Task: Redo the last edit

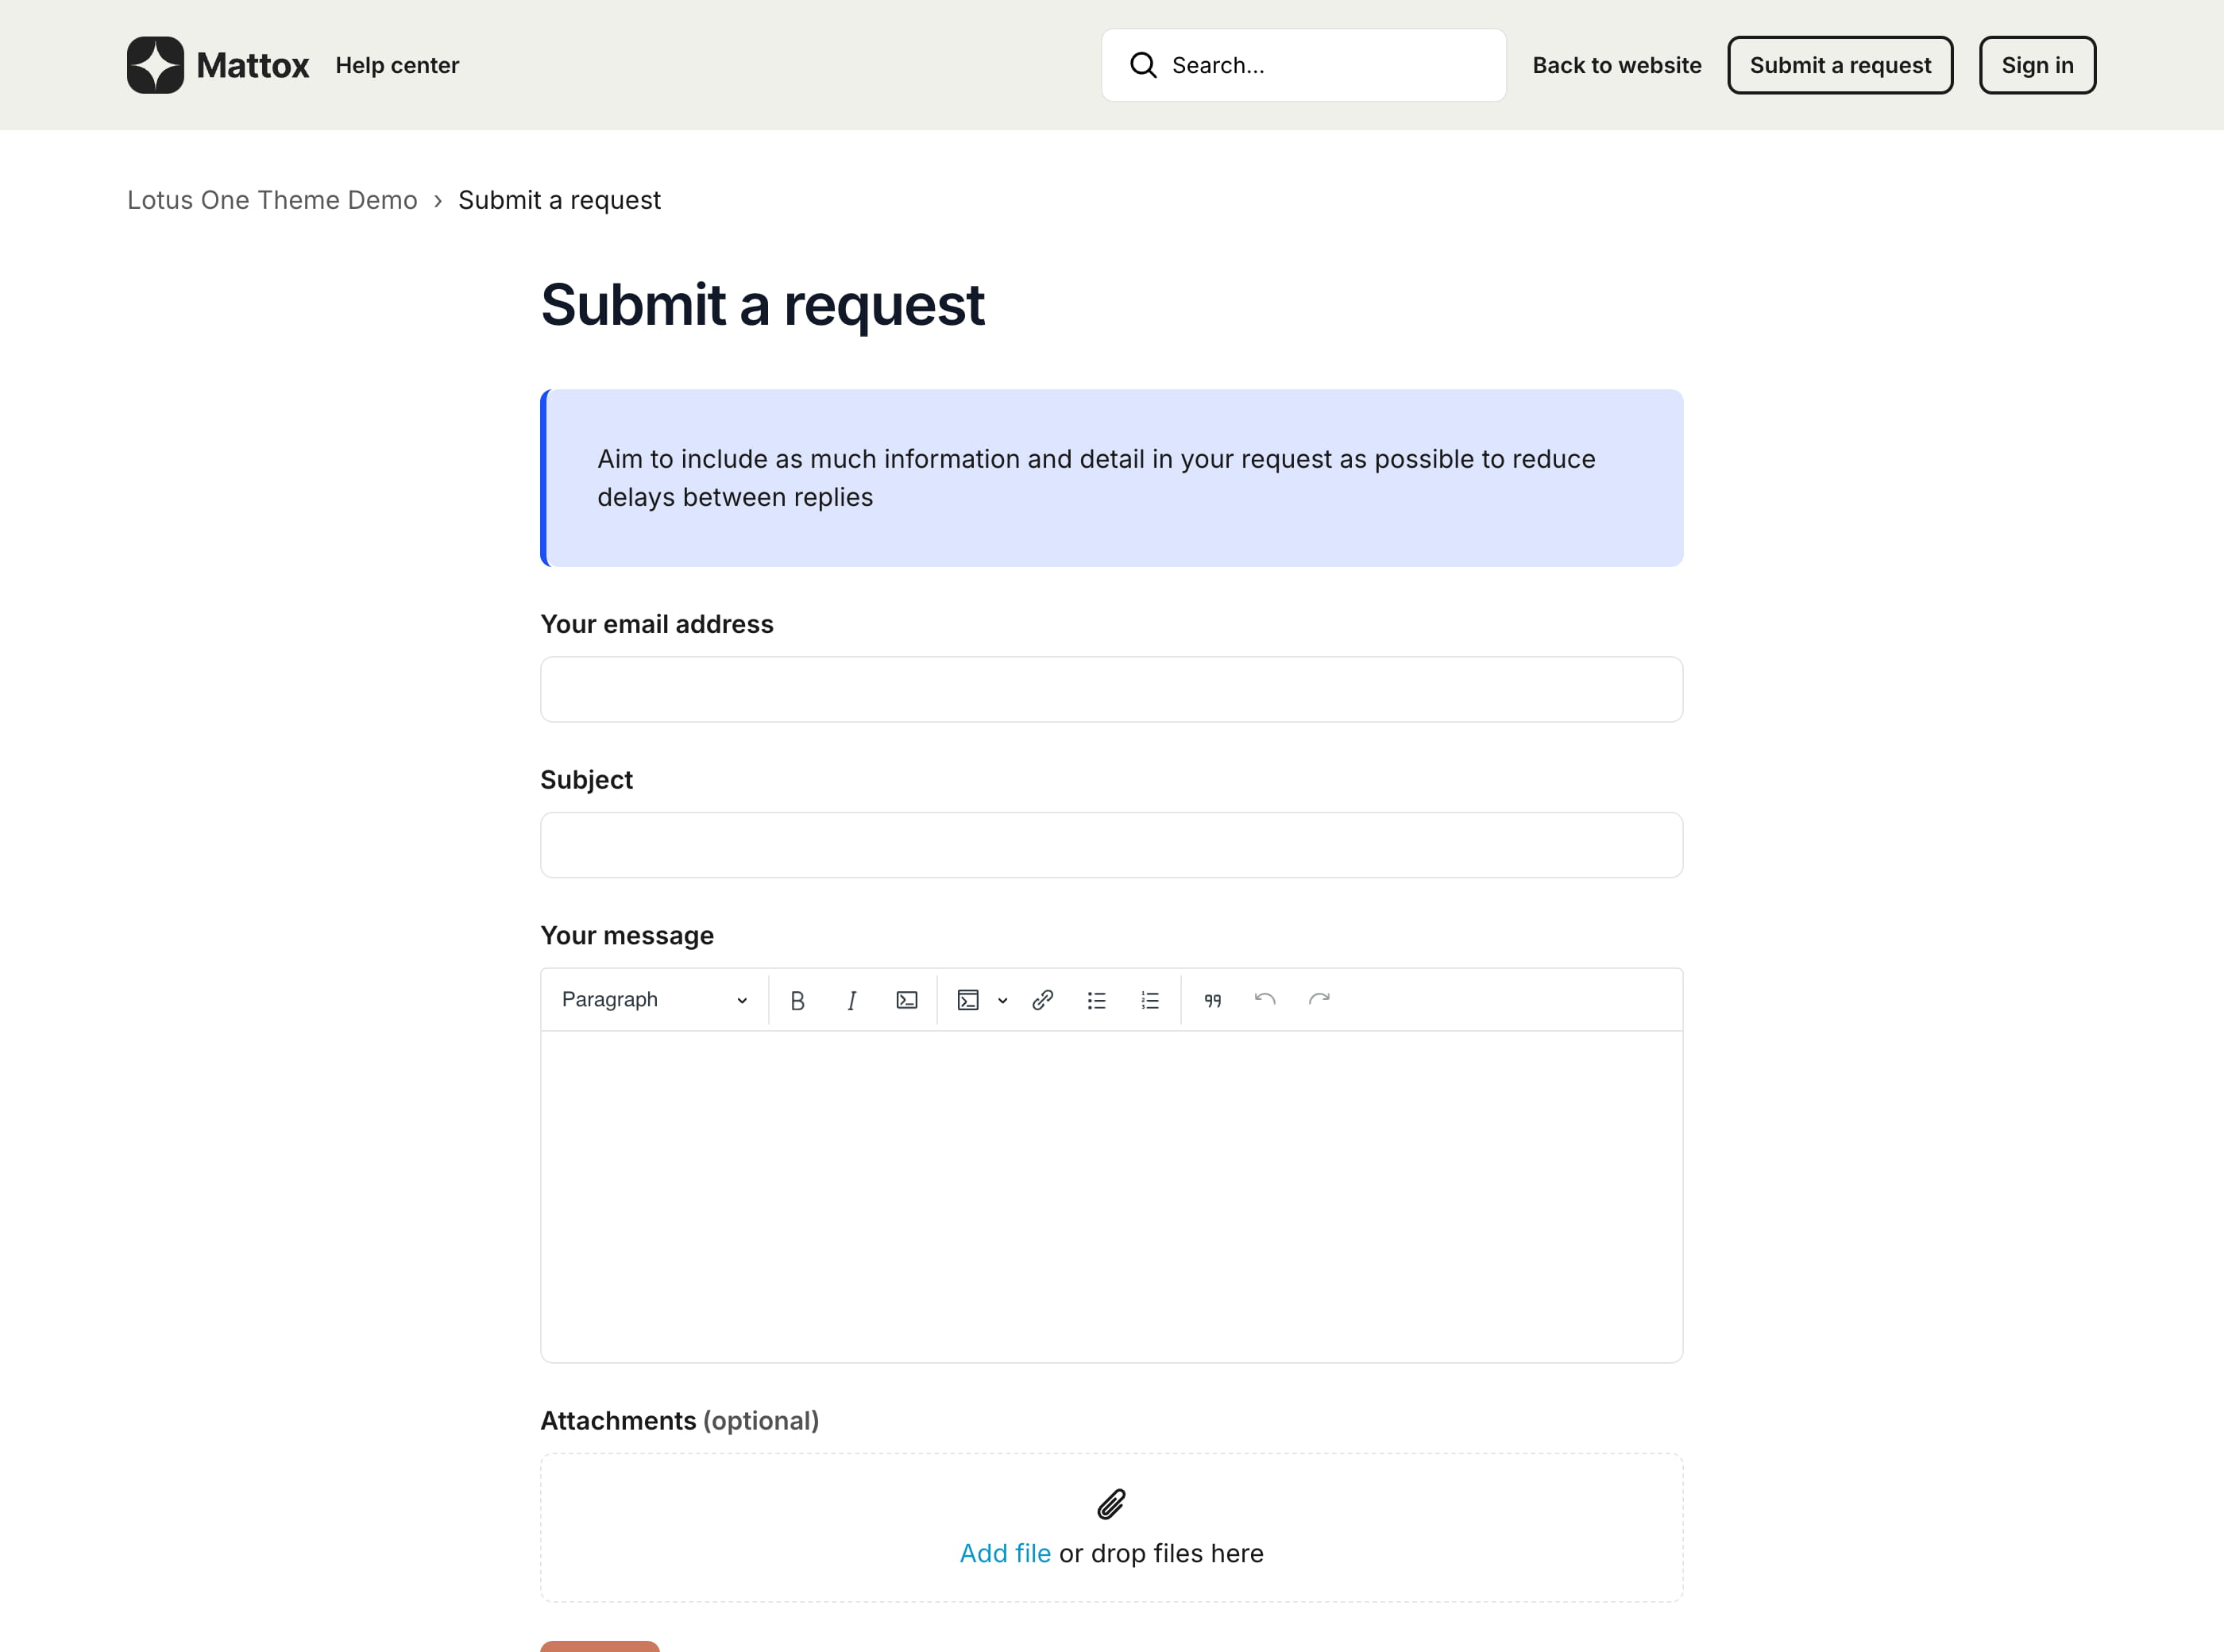Action: [x=1319, y=1000]
